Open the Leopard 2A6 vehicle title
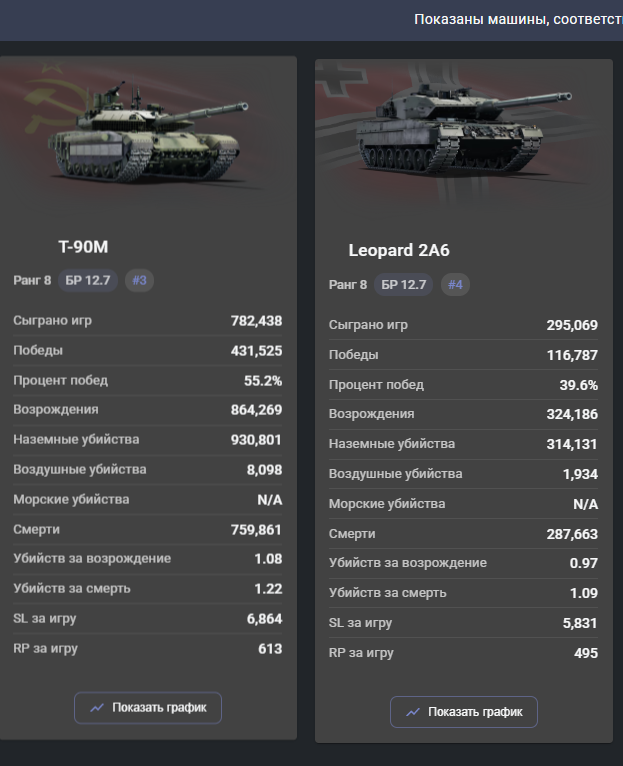This screenshot has height=766, width=623. point(399,250)
